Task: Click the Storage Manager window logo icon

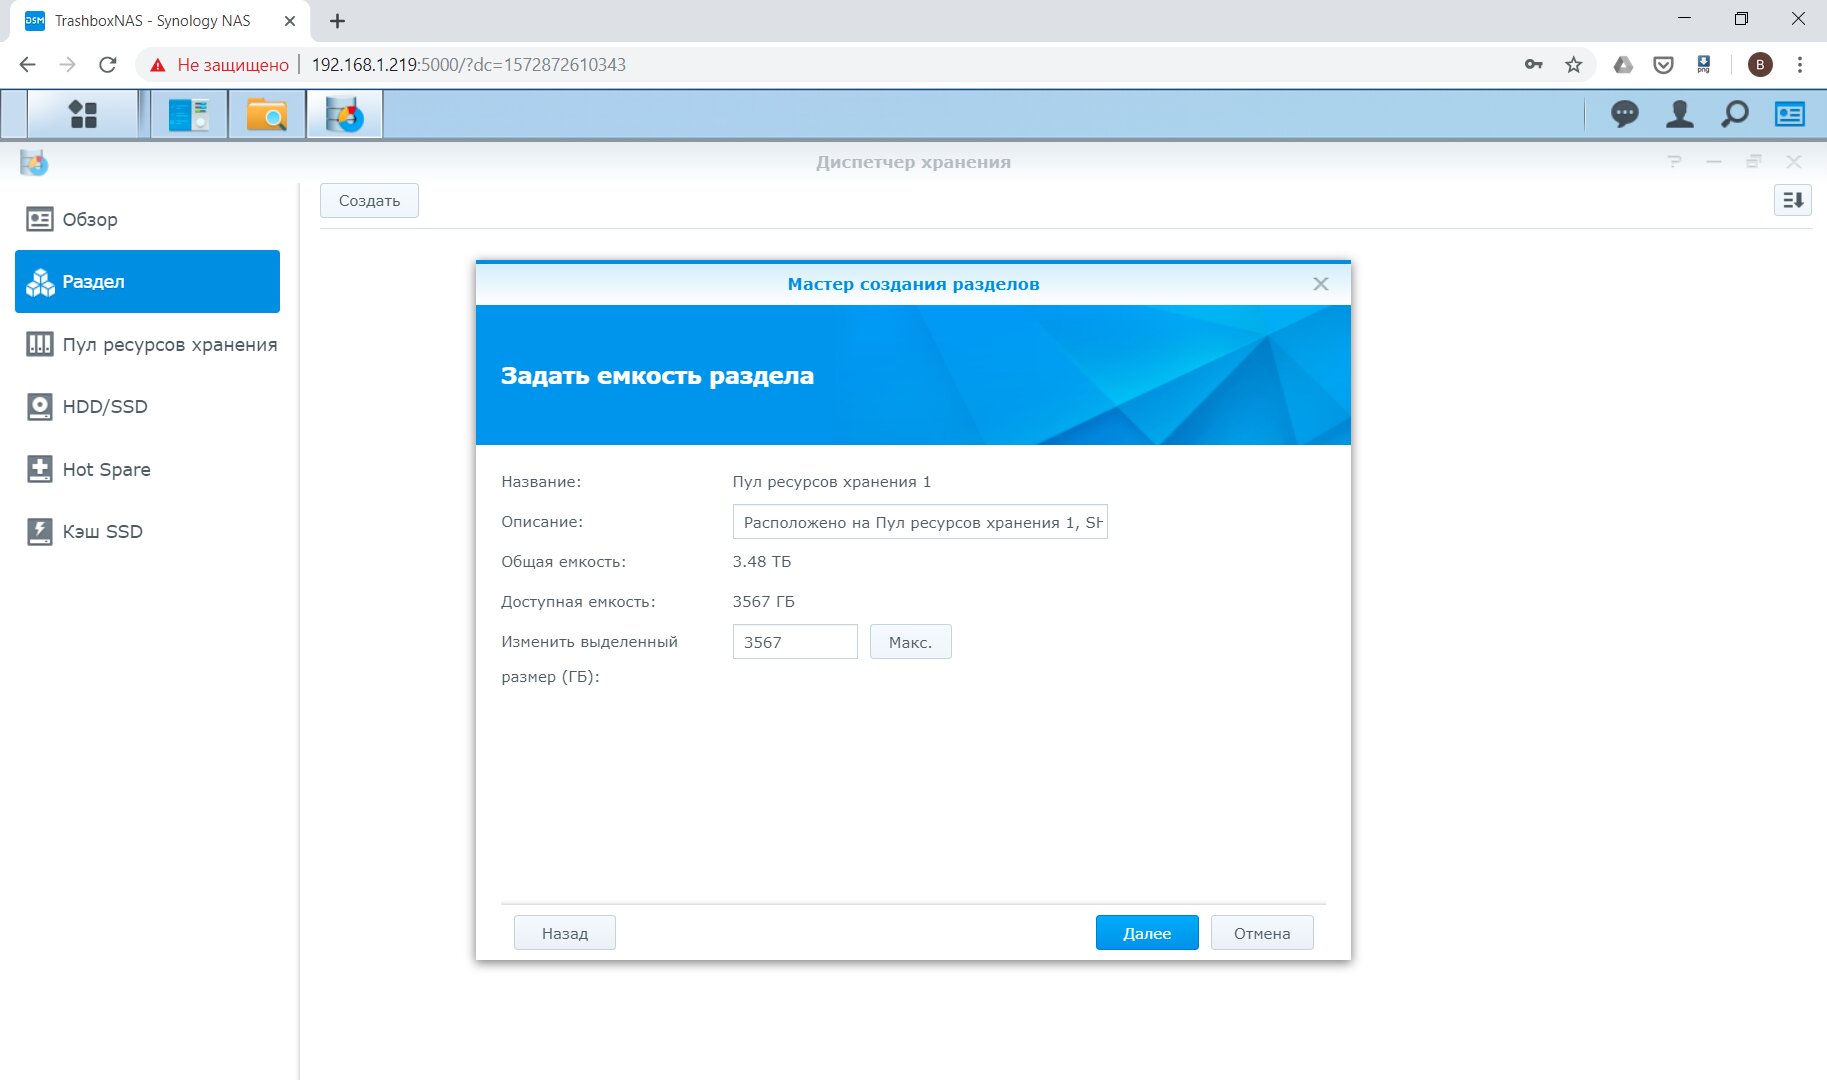Action: pyautogui.click(x=34, y=162)
